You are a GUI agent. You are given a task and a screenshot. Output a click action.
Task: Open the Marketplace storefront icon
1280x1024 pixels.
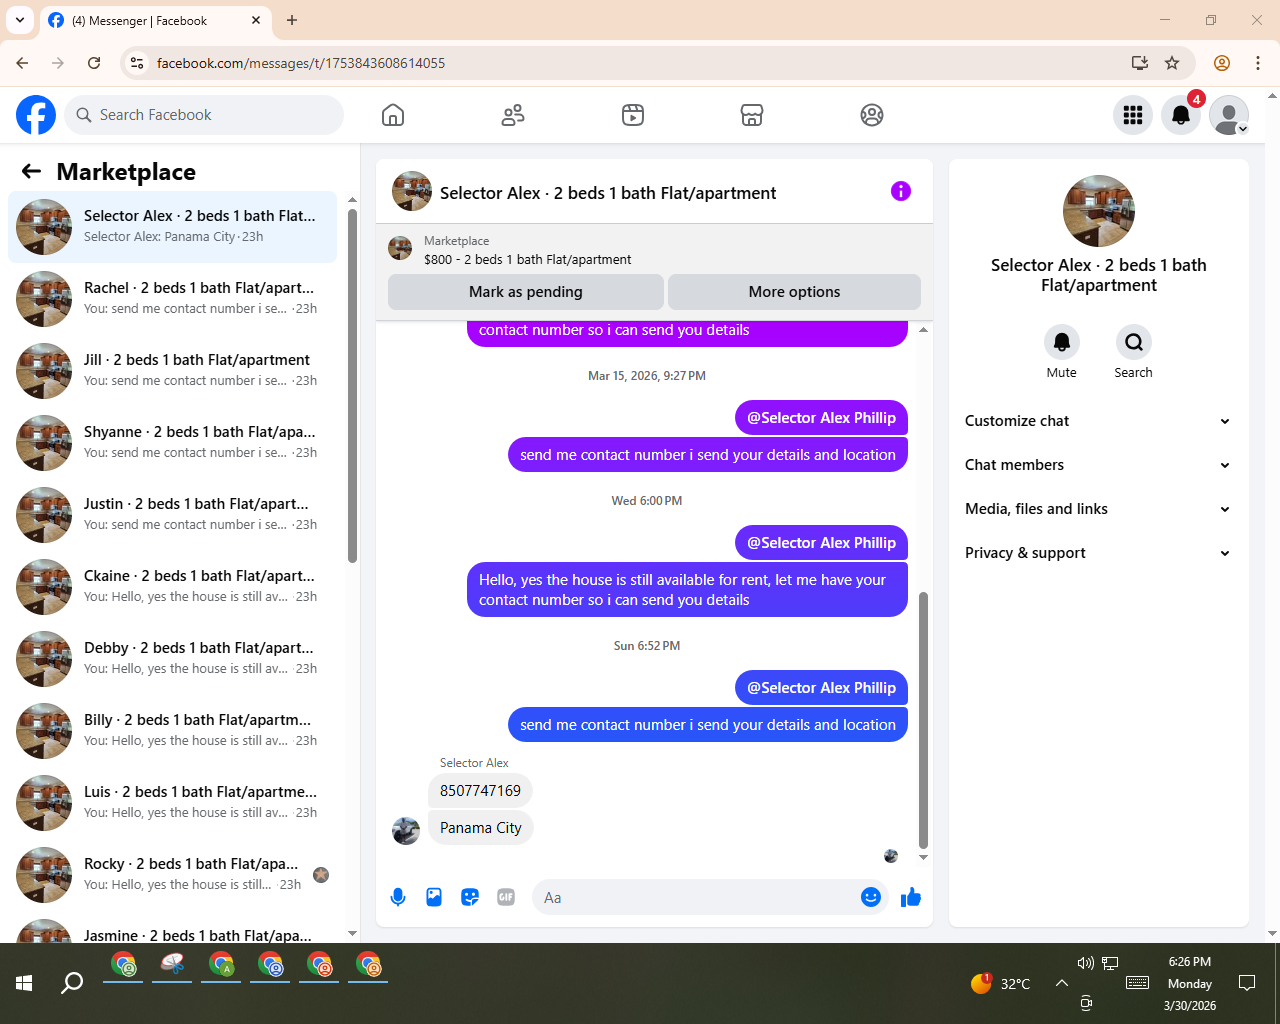(752, 115)
